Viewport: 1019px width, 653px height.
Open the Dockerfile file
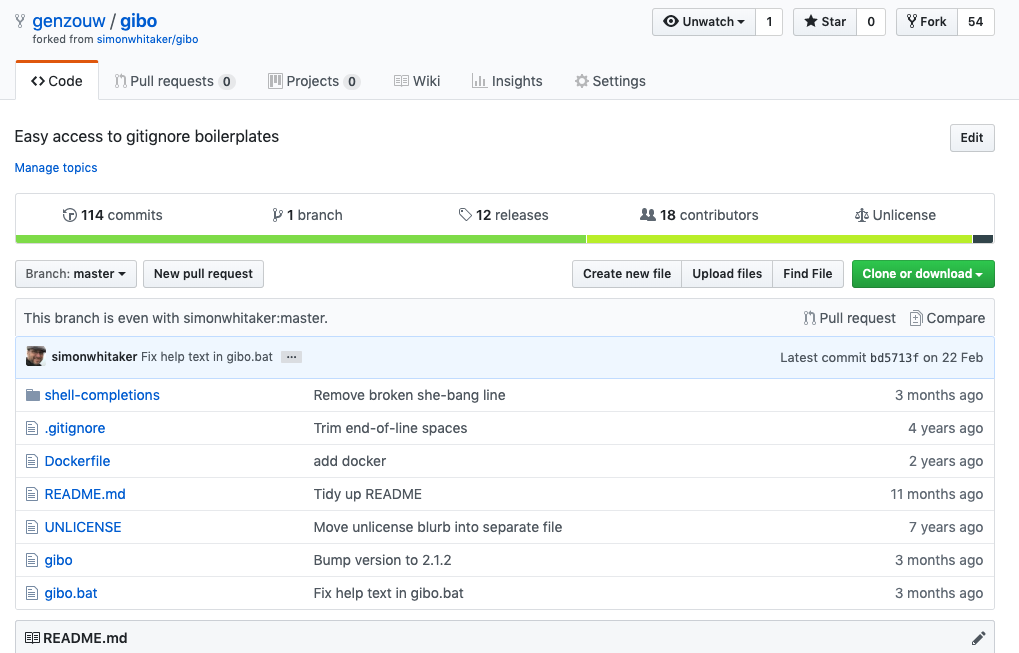[77, 461]
